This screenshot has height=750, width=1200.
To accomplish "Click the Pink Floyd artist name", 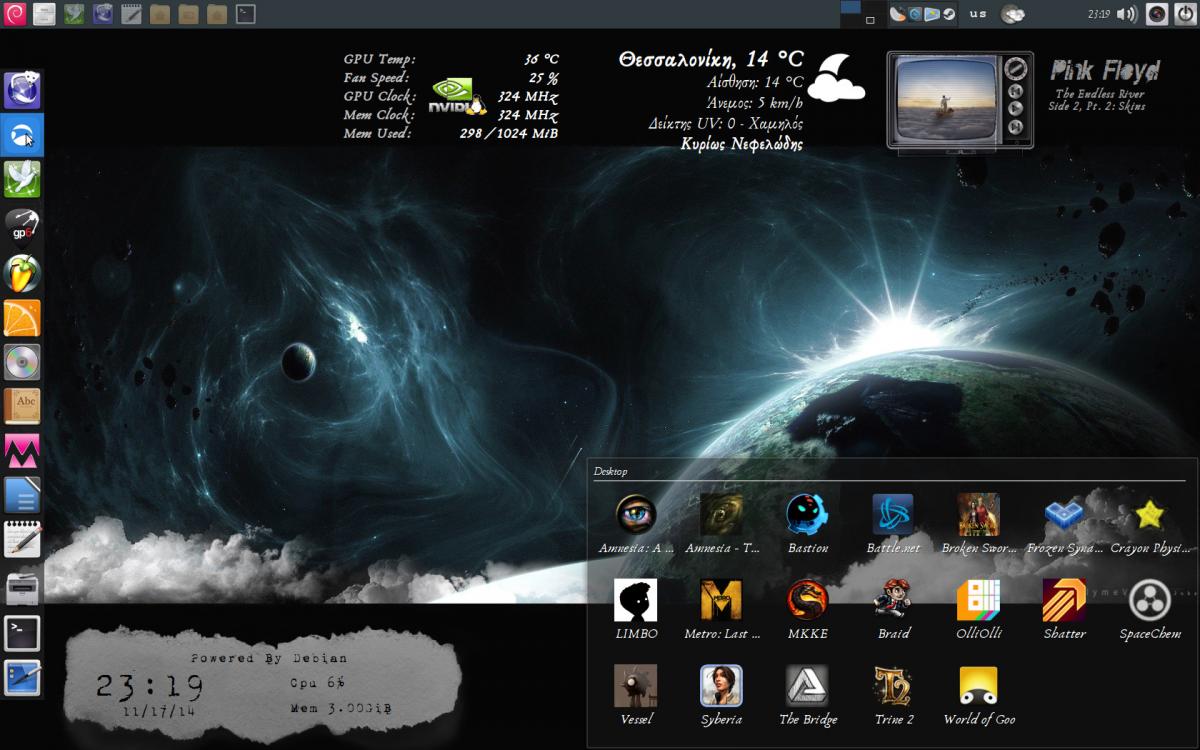I will coord(1104,71).
